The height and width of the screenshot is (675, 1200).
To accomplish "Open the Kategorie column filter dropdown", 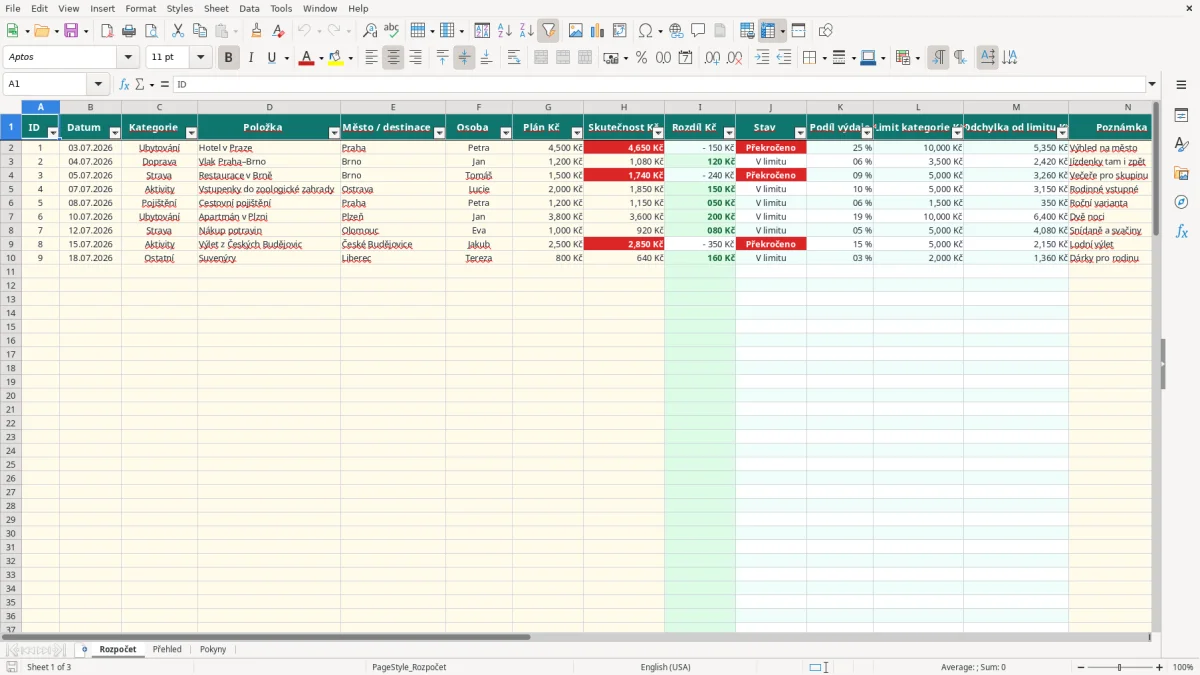I will point(189,133).
